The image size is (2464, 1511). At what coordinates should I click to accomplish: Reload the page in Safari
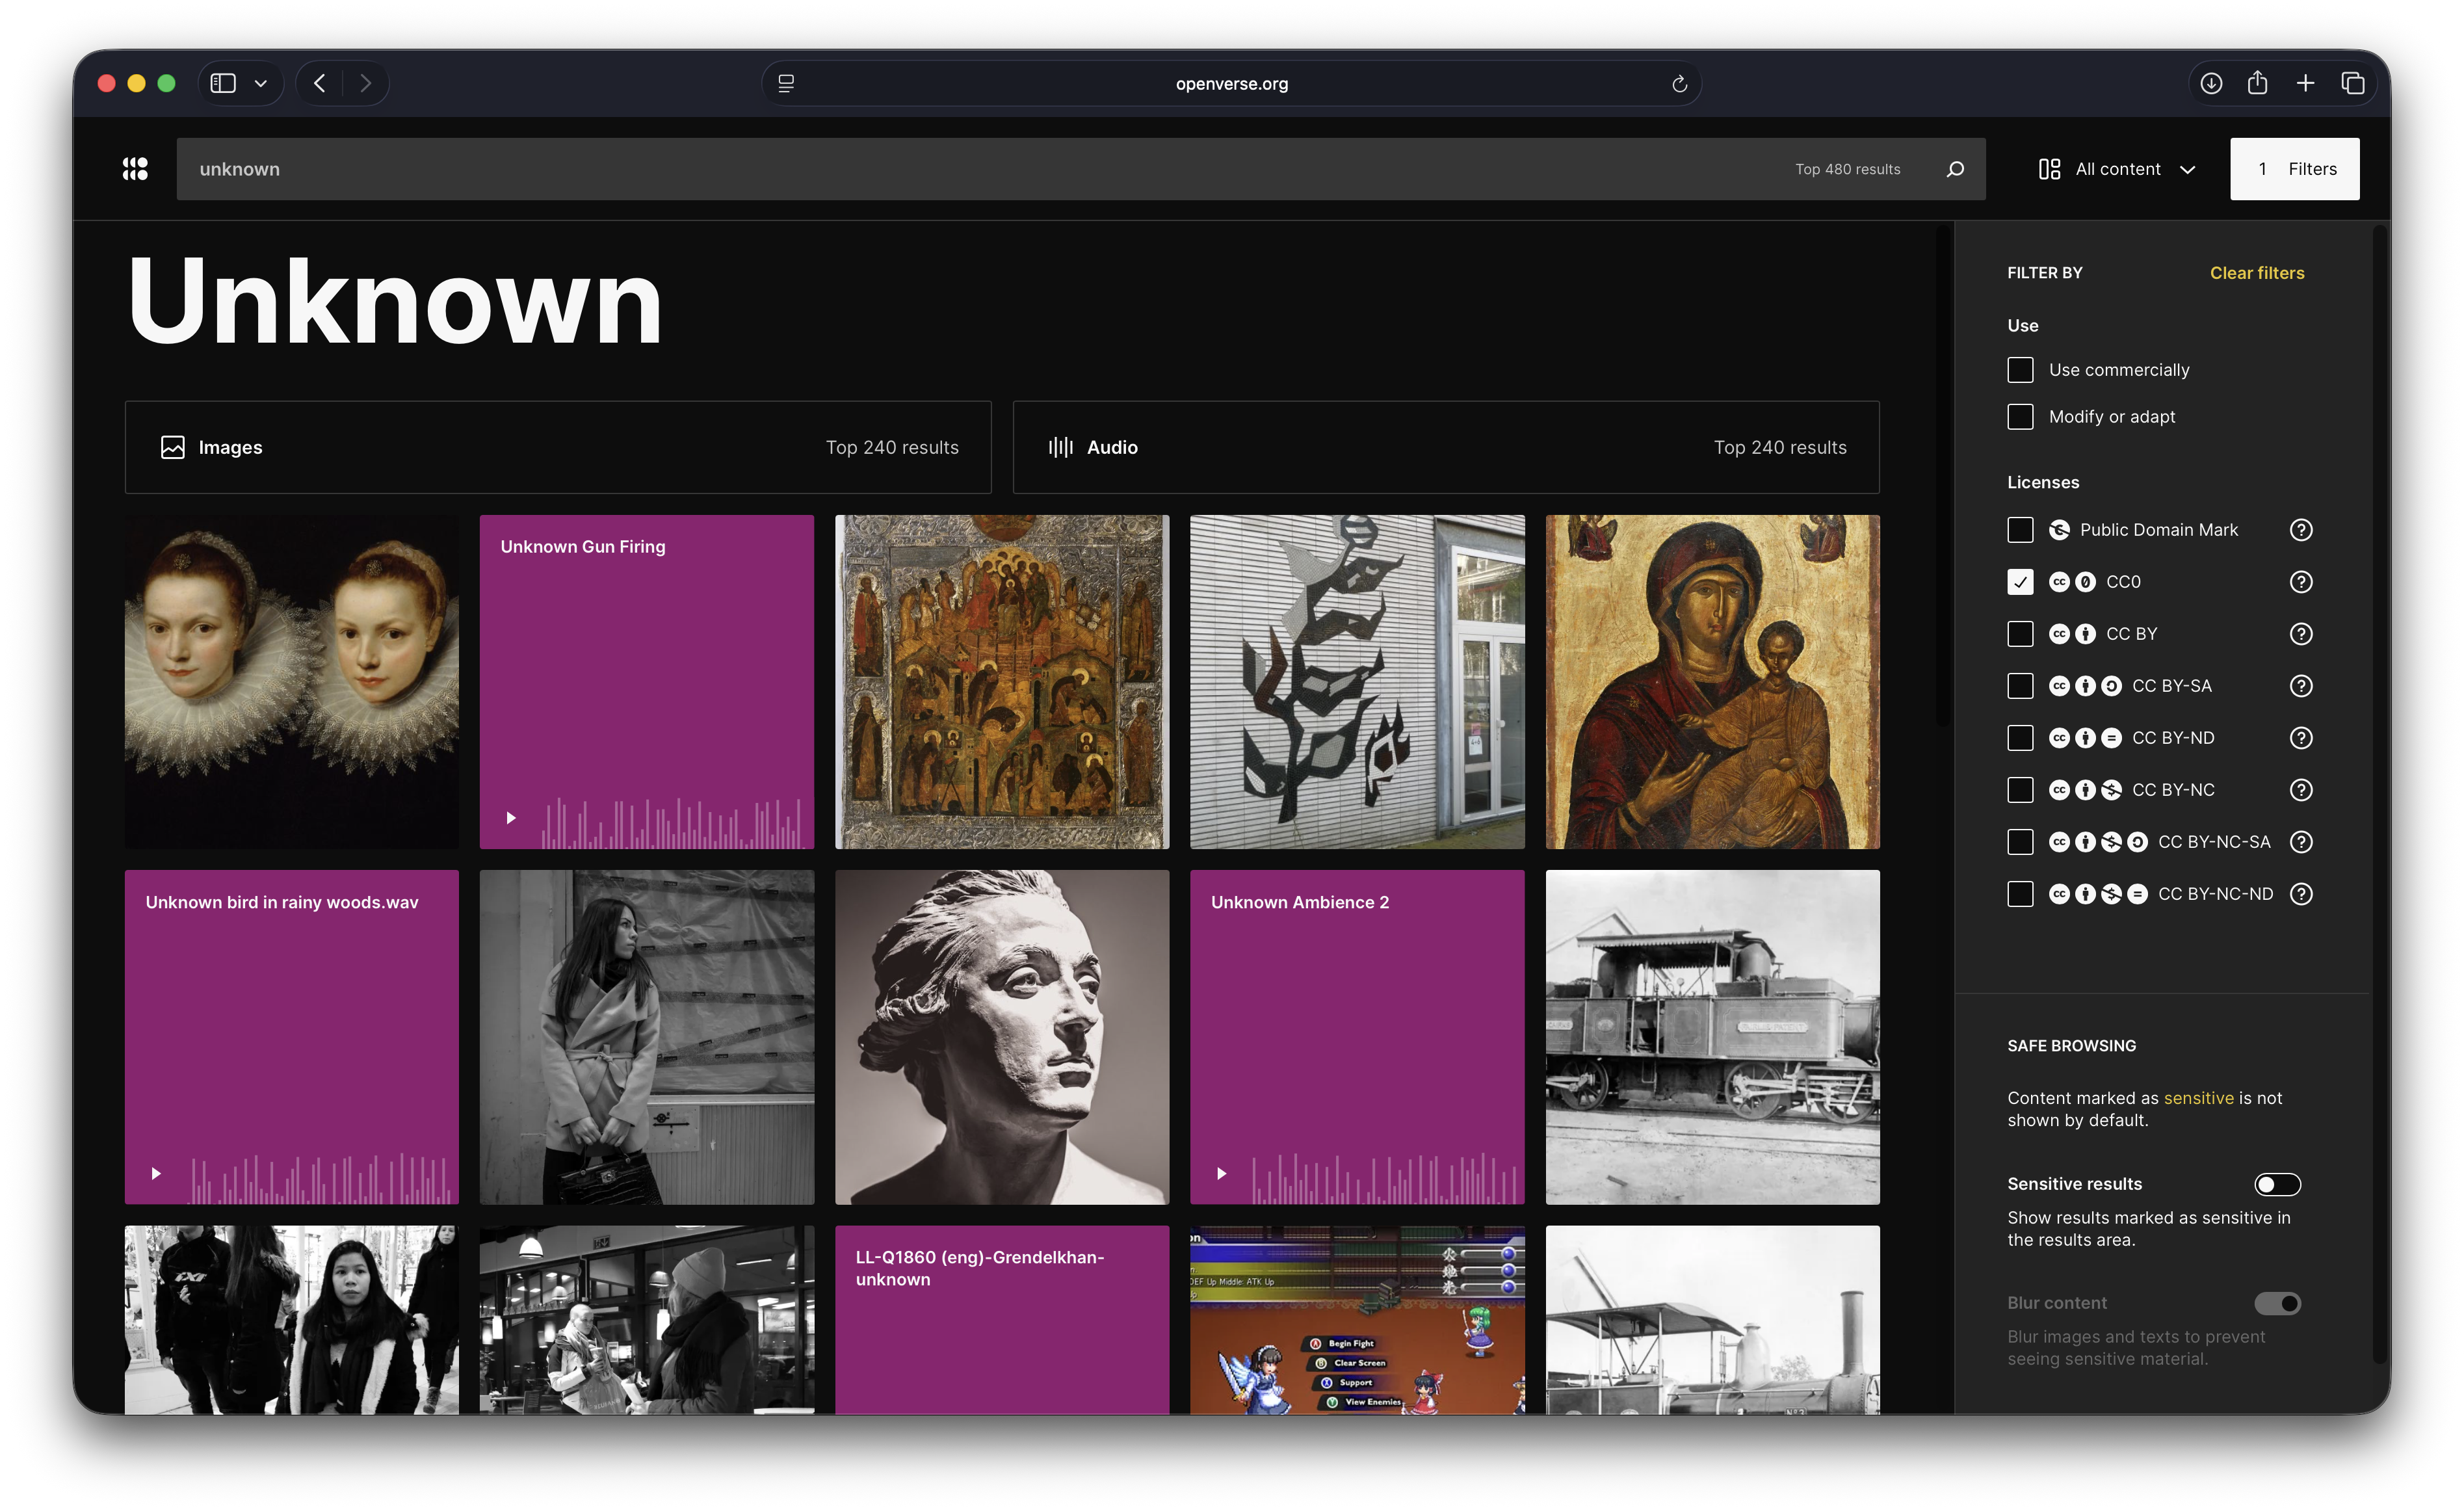(1679, 84)
